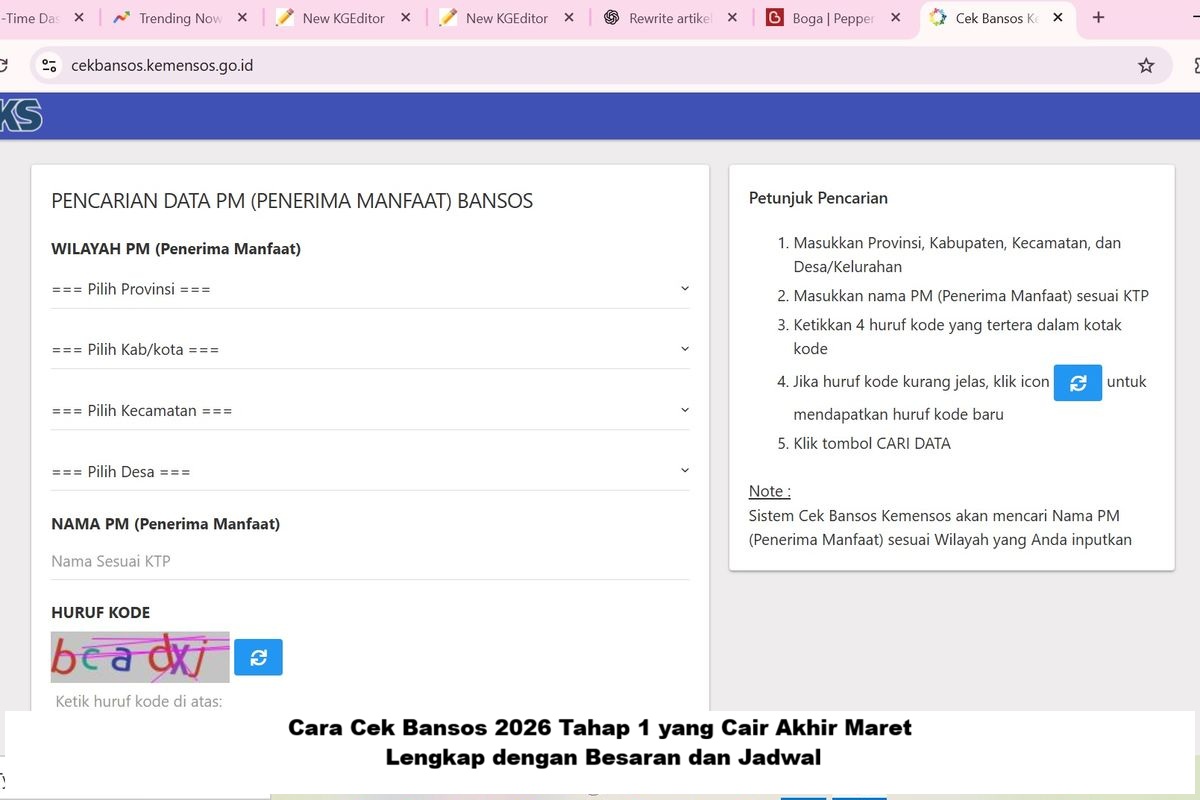The height and width of the screenshot is (800, 1200).
Task: Expand the Pilih Kecamatan dropdown
Action: [x=370, y=411]
